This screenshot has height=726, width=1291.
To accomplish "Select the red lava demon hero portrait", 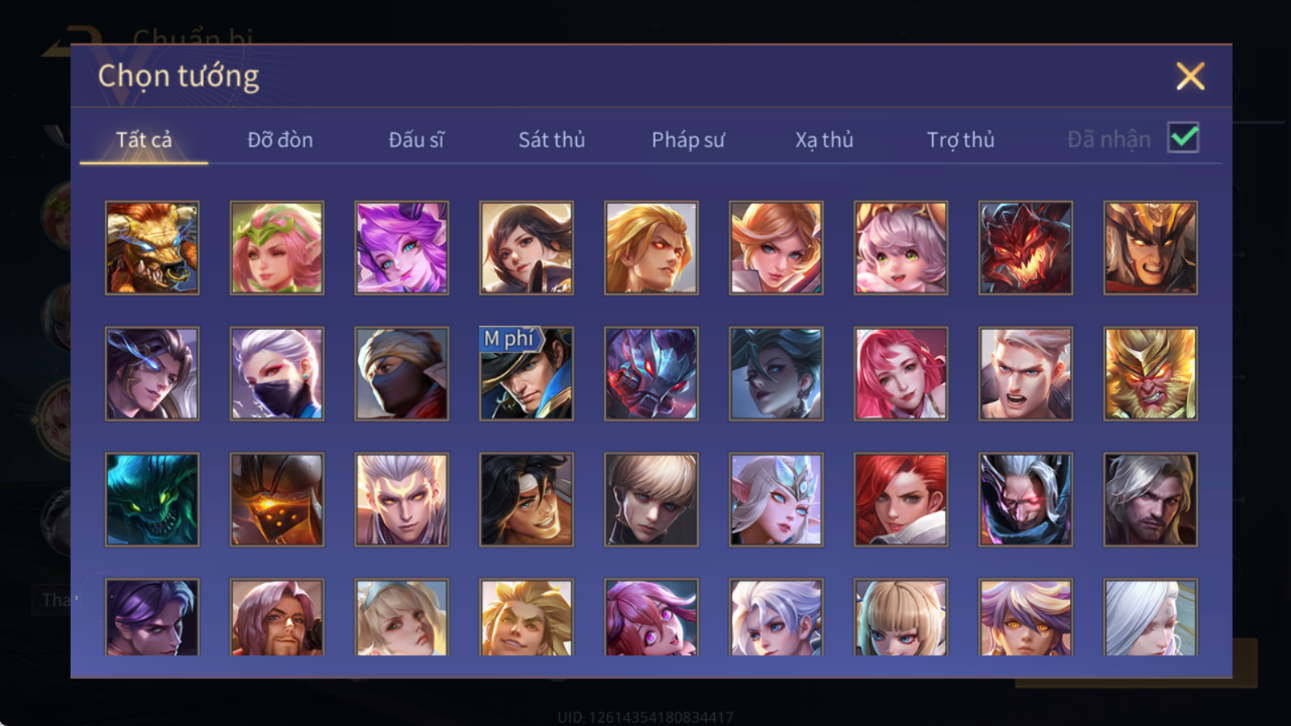I will tap(1025, 248).
